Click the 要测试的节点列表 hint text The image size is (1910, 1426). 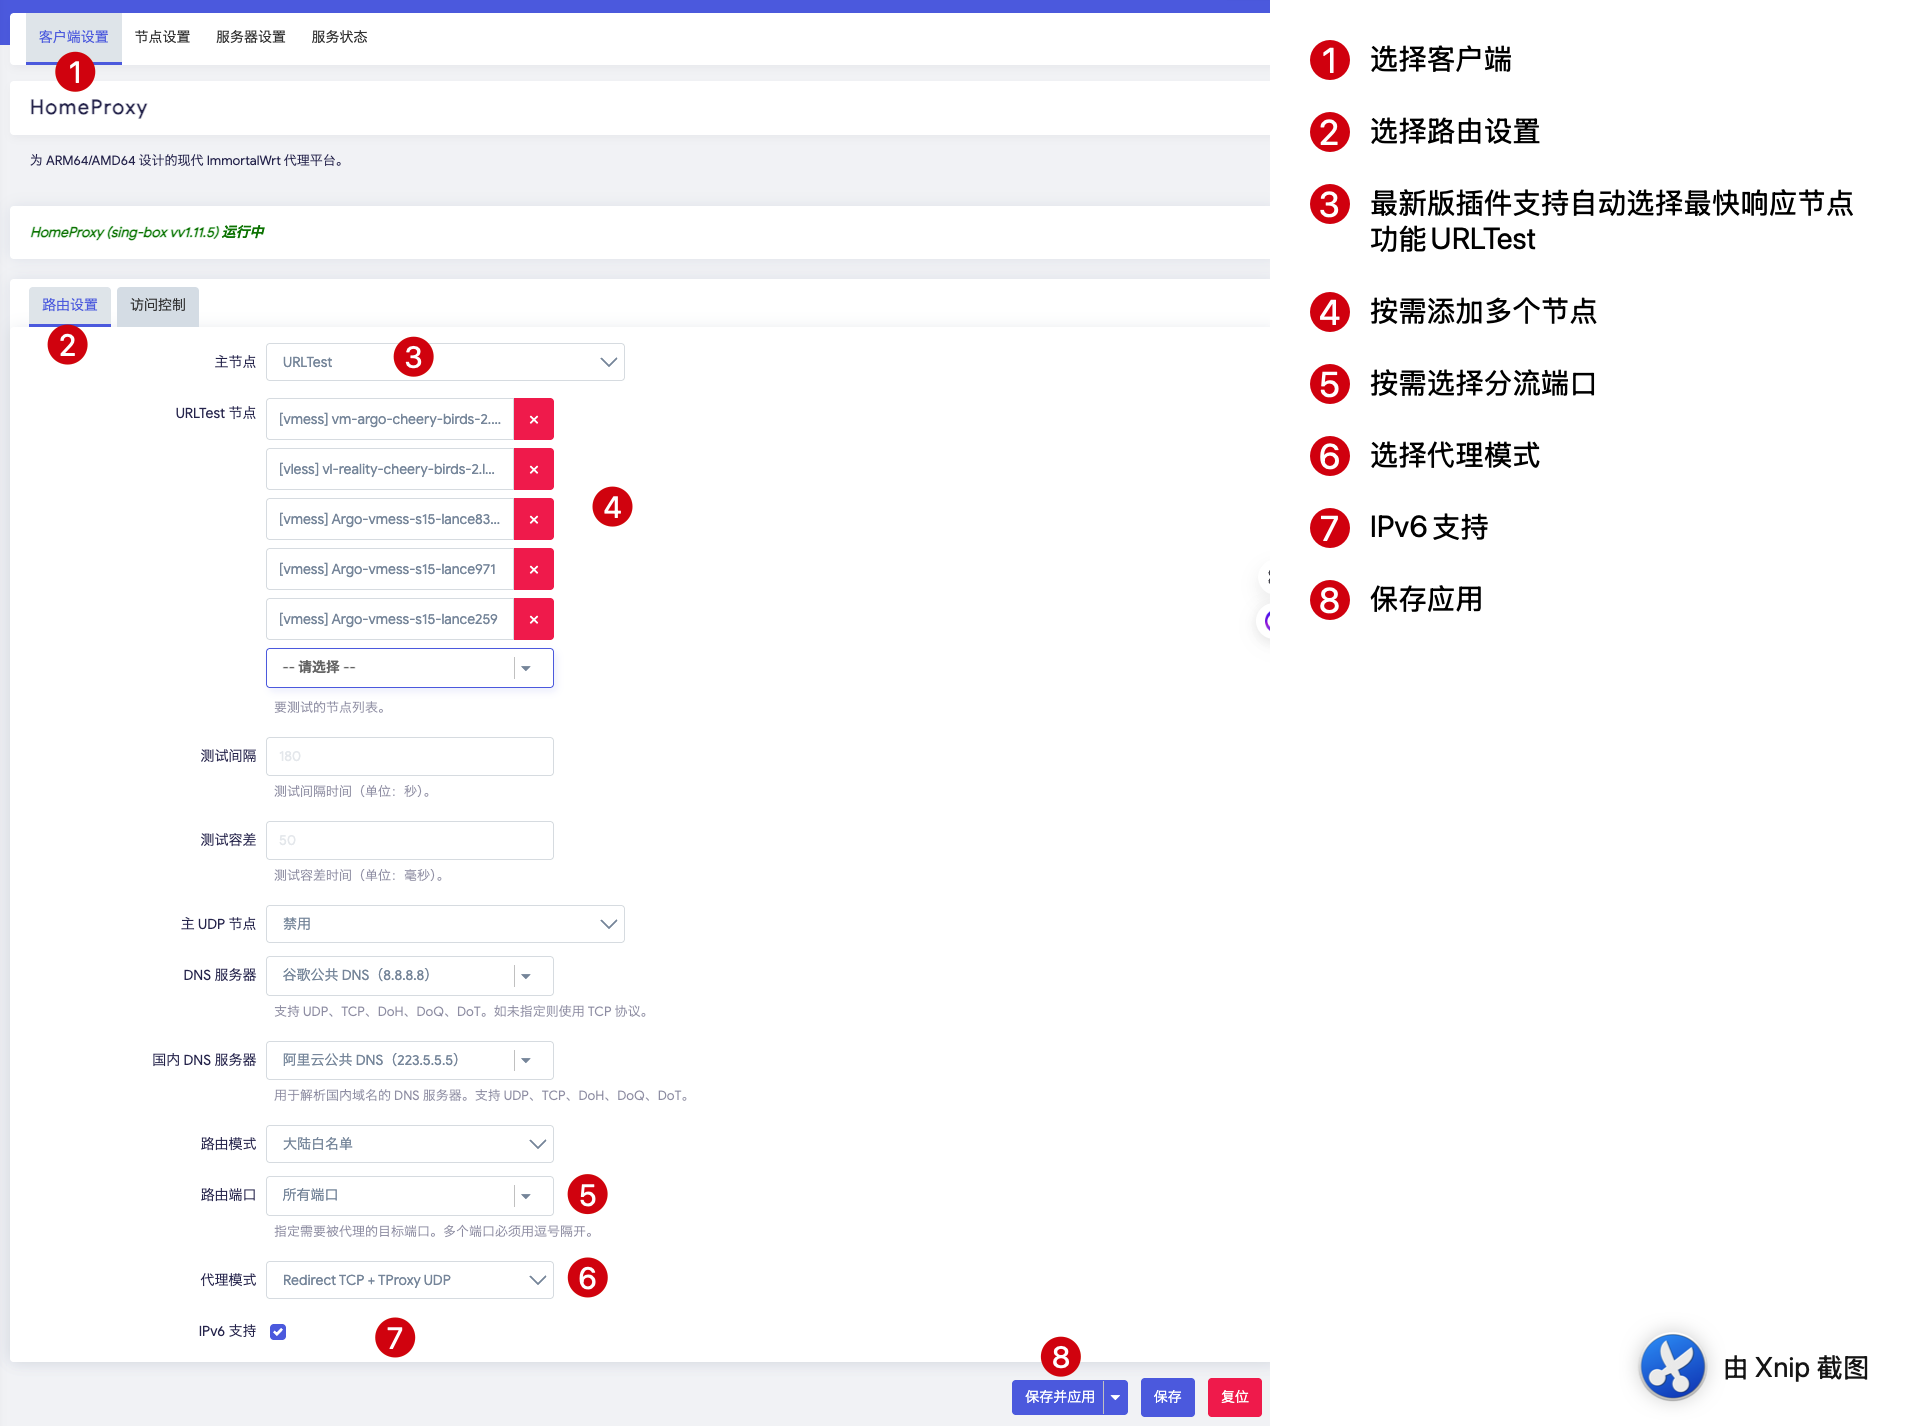tap(330, 707)
